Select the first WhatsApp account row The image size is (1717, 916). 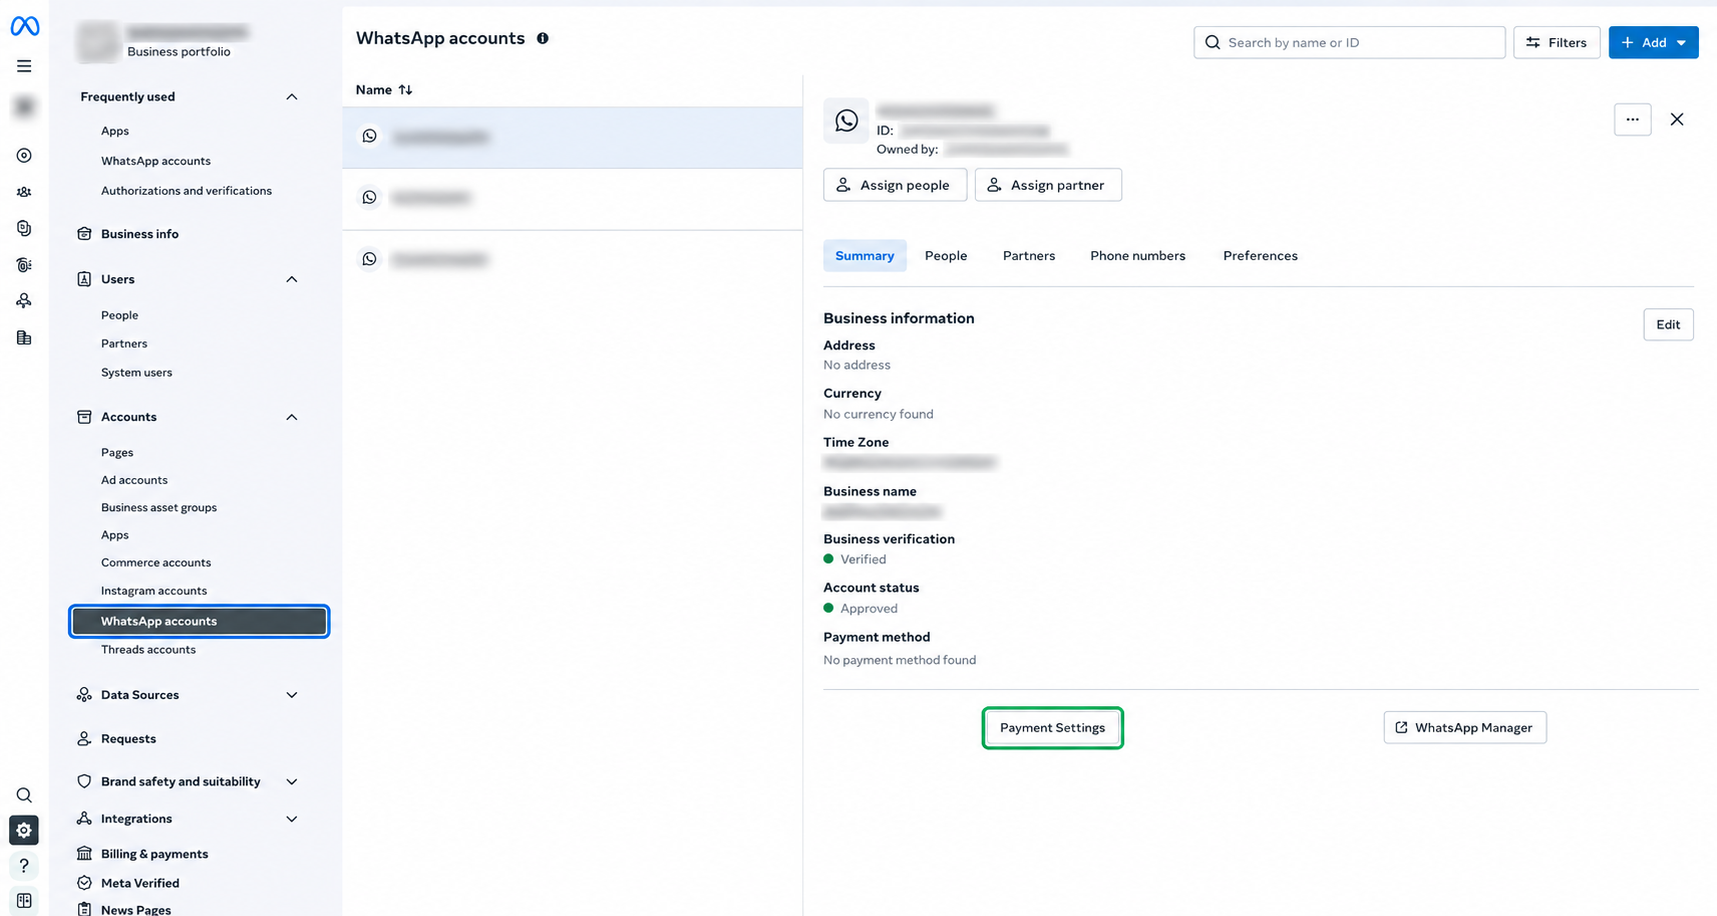tap(572, 137)
